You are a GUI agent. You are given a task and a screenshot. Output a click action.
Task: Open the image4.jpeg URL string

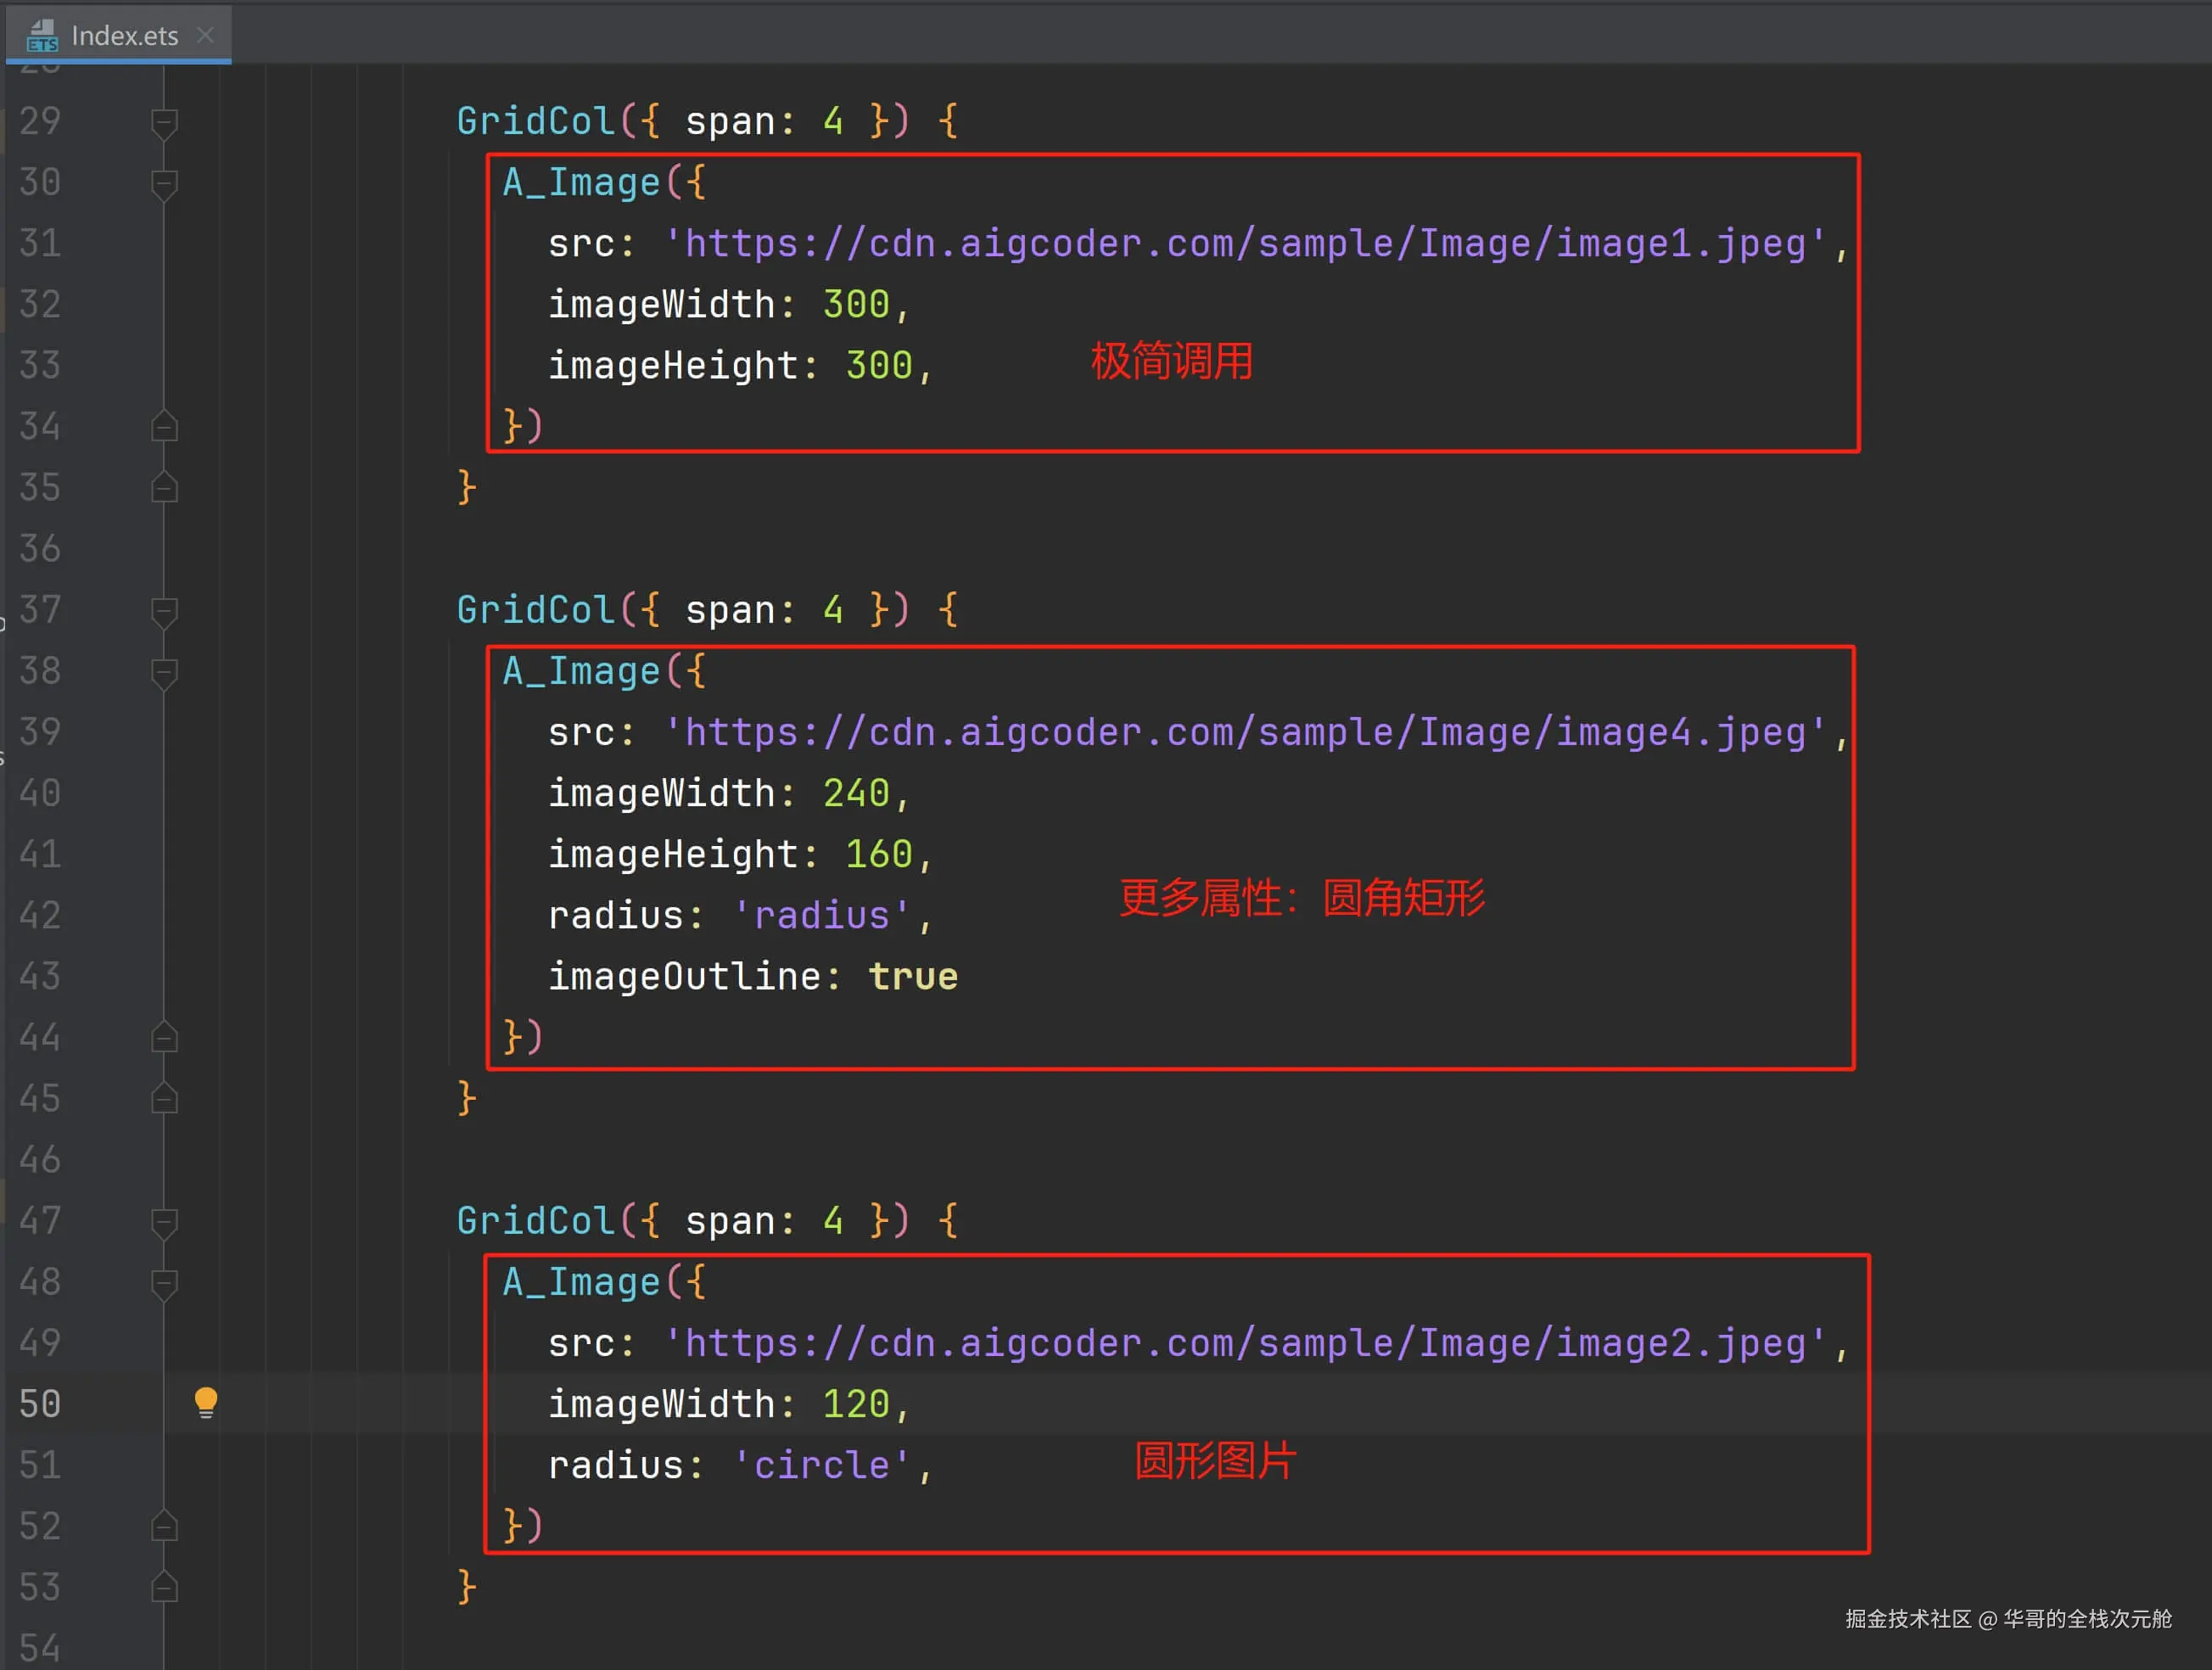pos(1244,733)
